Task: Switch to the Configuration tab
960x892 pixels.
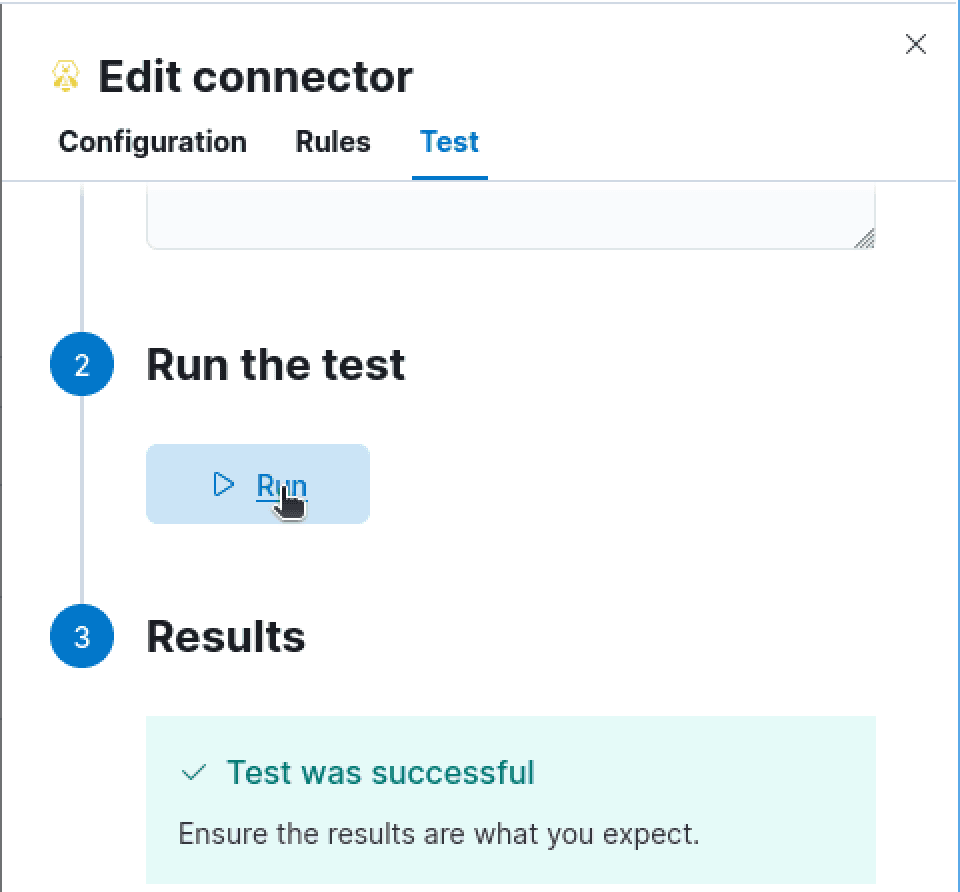Action: (152, 142)
